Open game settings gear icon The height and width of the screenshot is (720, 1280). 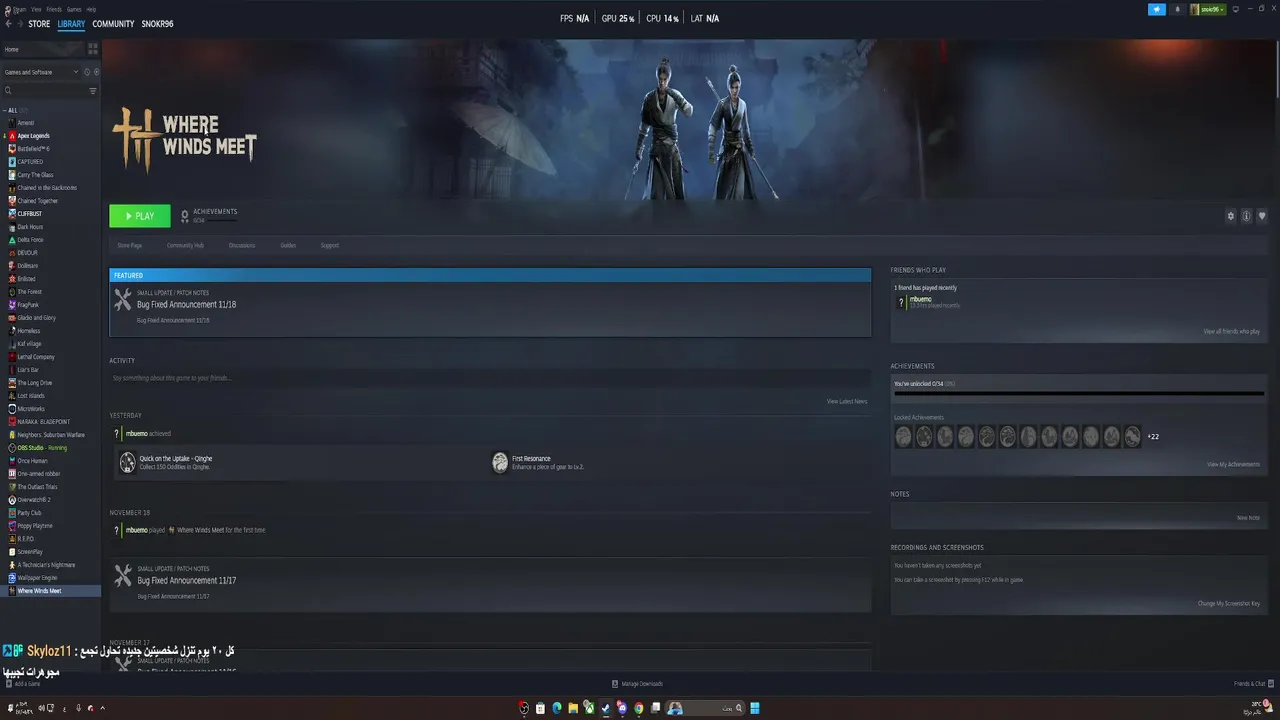tap(1231, 216)
